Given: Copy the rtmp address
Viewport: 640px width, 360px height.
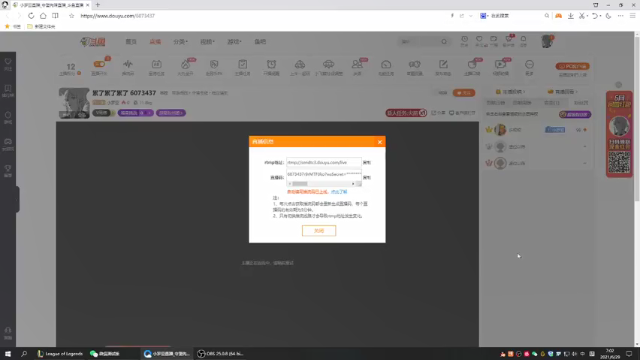Looking at the screenshot, I should [x=367, y=162].
